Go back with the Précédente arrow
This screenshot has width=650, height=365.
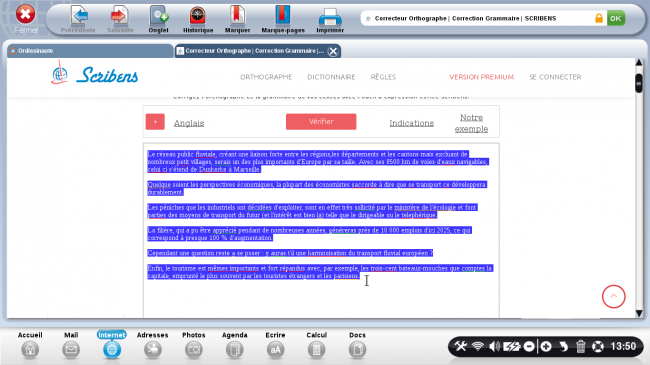coord(78,16)
